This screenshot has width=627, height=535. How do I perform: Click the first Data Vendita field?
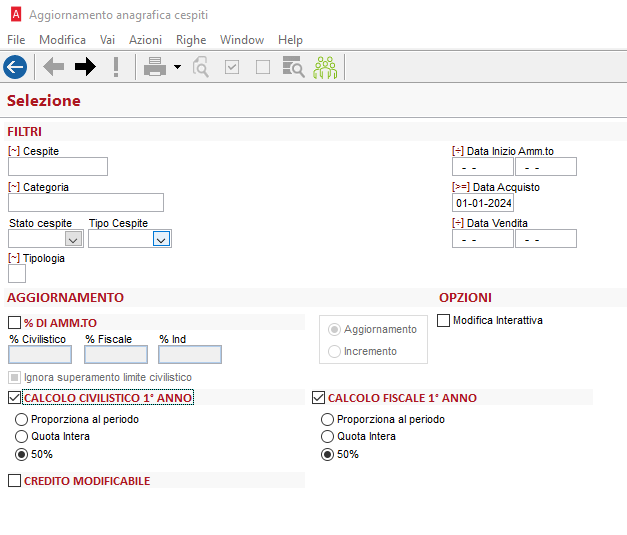point(483,239)
